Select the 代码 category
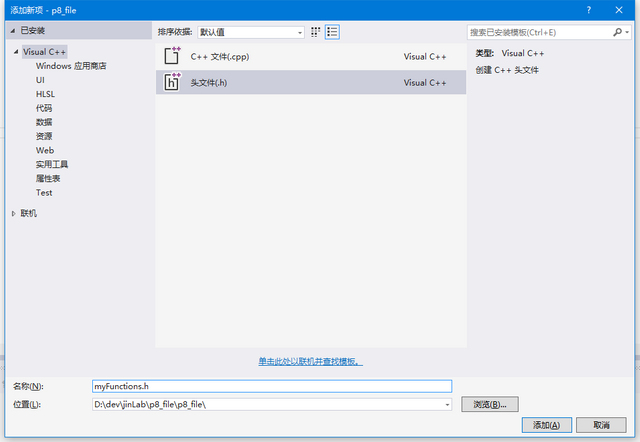 click(x=44, y=108)
